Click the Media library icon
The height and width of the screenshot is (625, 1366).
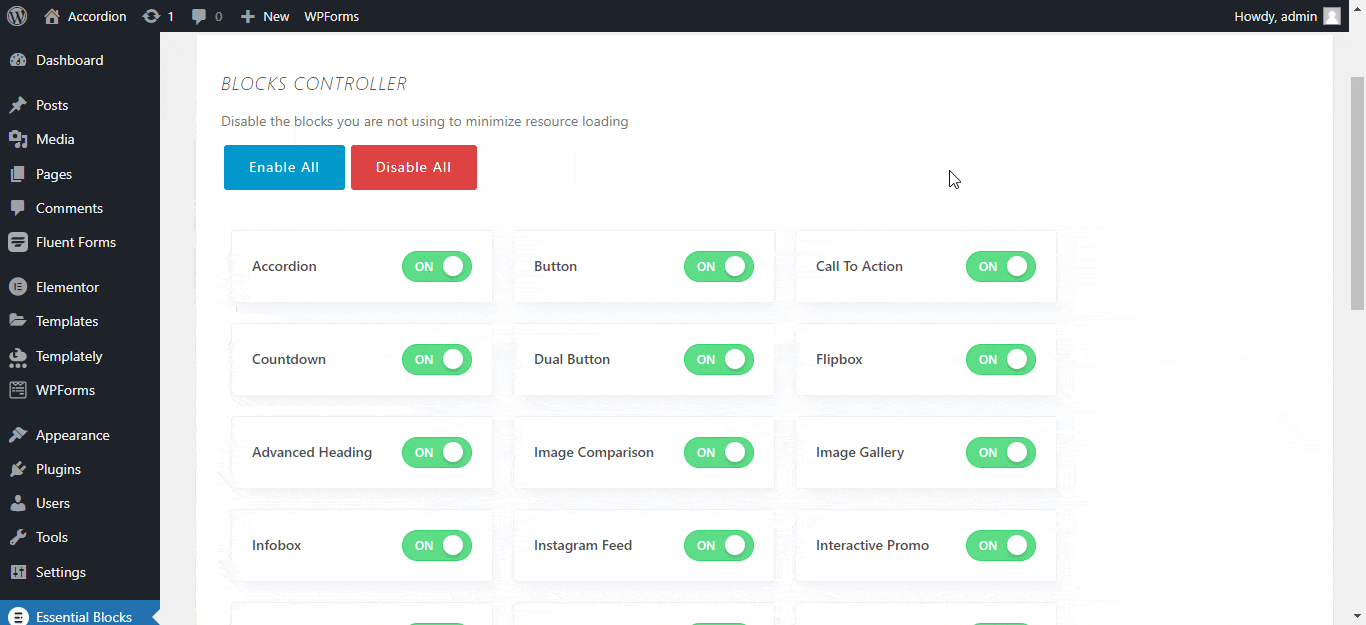(18, 139)
